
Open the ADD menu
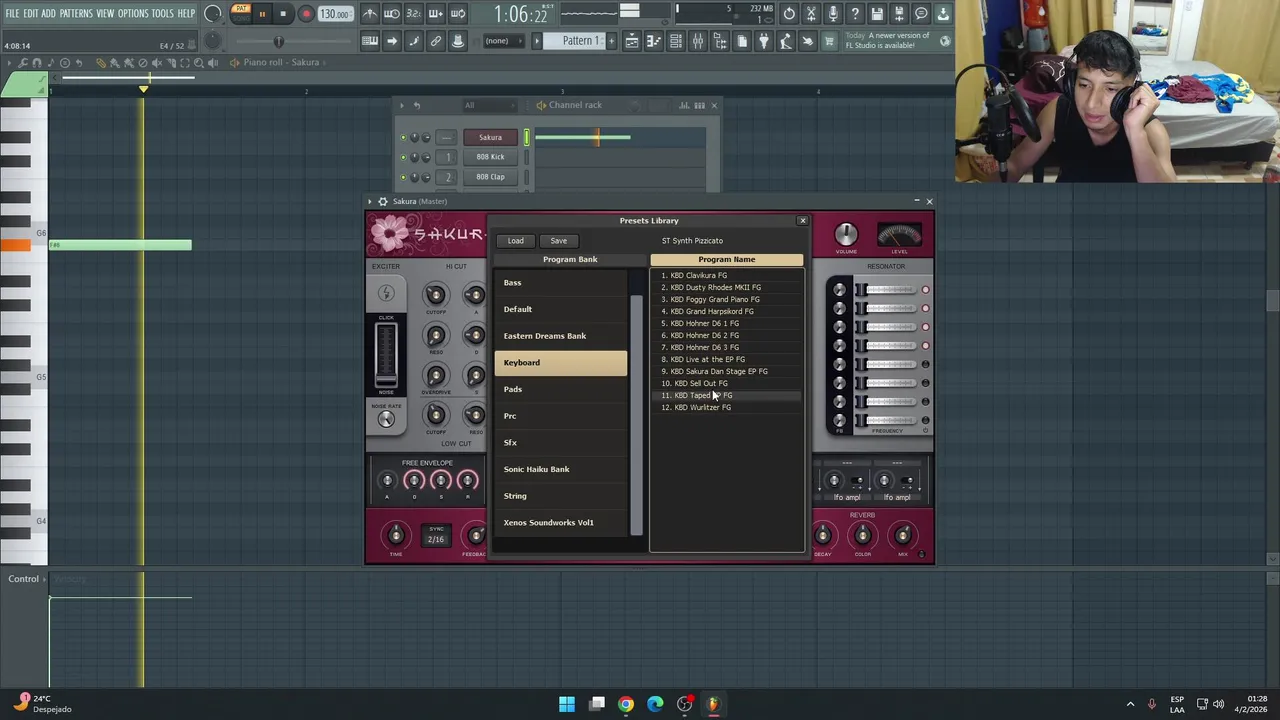48,13
